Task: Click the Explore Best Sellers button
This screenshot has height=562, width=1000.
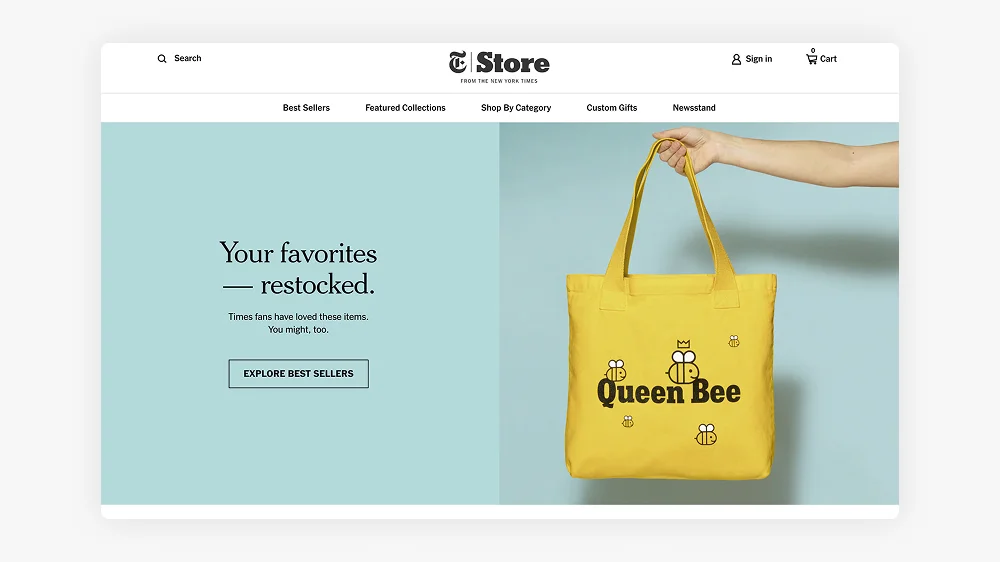Action: tap(298, 374)
